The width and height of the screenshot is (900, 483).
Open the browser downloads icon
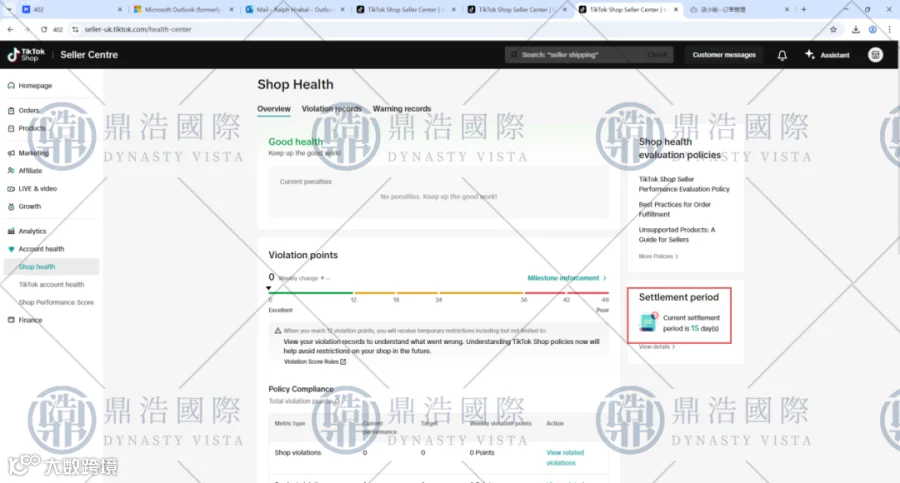pos(855,29)
